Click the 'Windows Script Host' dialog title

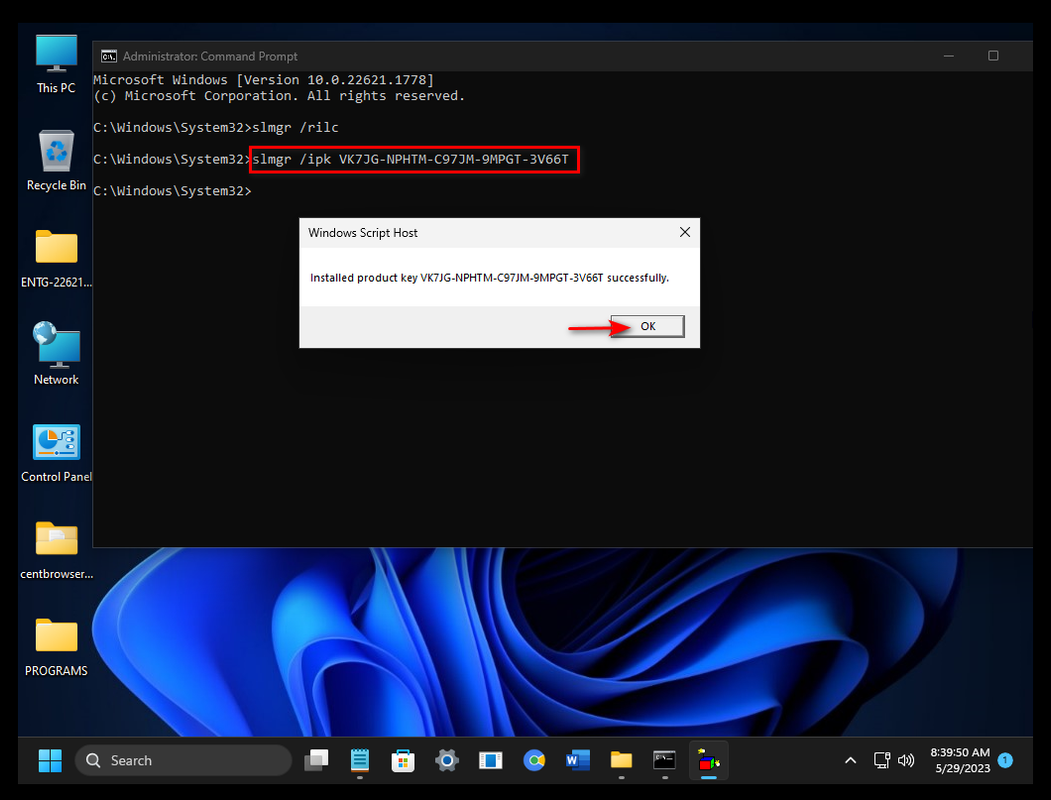point(363,232)
